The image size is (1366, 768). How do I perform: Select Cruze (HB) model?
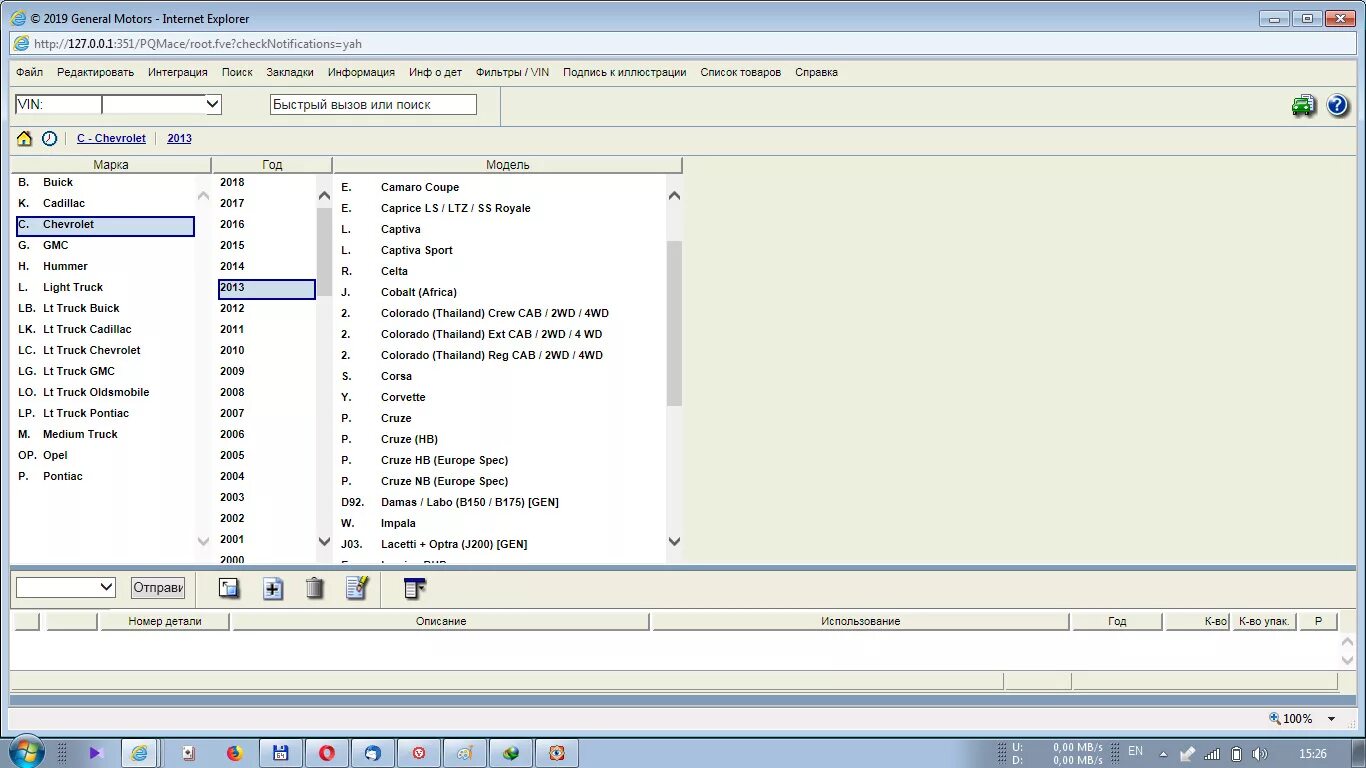(409, 439)
